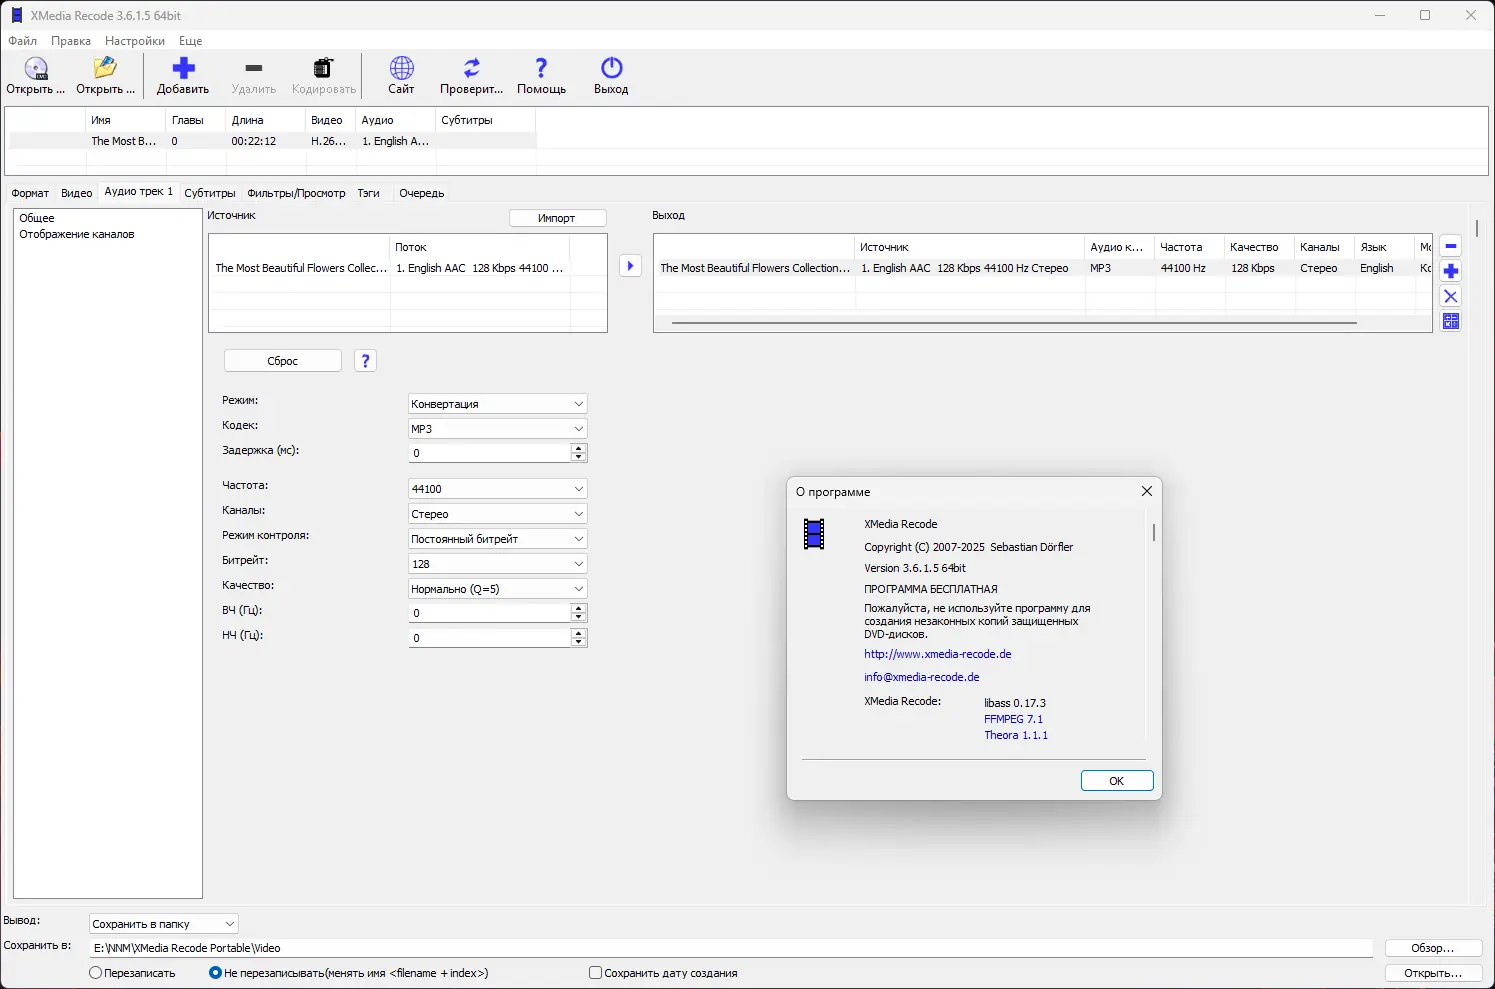Click OK in the О программе dialog
The height and width of the screenshot is (989, 1495).
coord(1116,781)
